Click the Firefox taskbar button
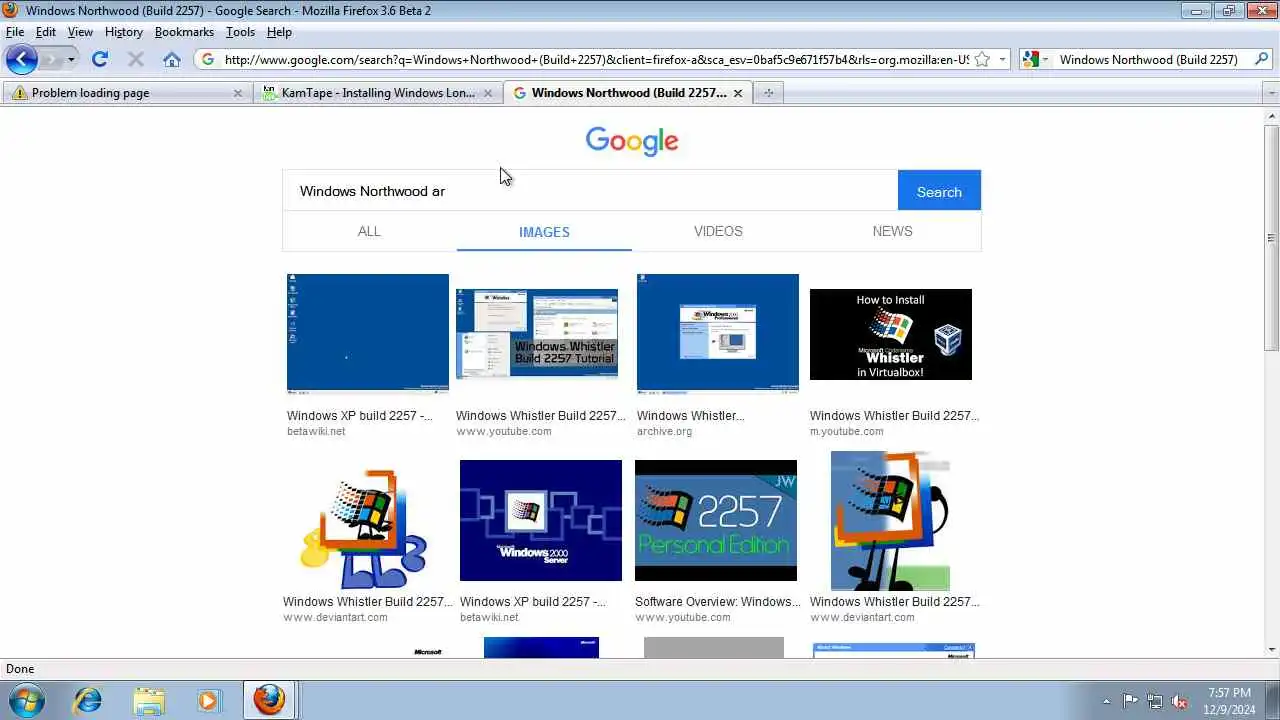The width and height of the screenshot is (1280, 720). click(268, 700)
